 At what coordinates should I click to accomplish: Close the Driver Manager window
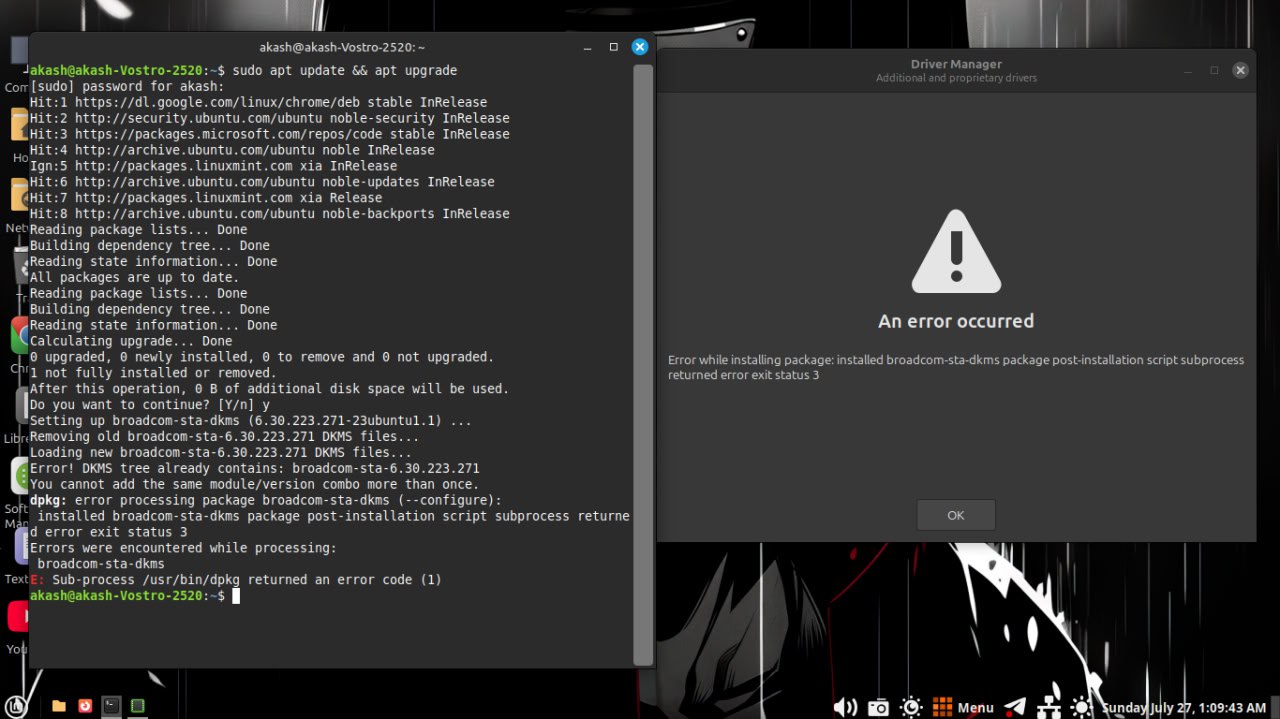pyautogui.click(x=1240, y=70)
